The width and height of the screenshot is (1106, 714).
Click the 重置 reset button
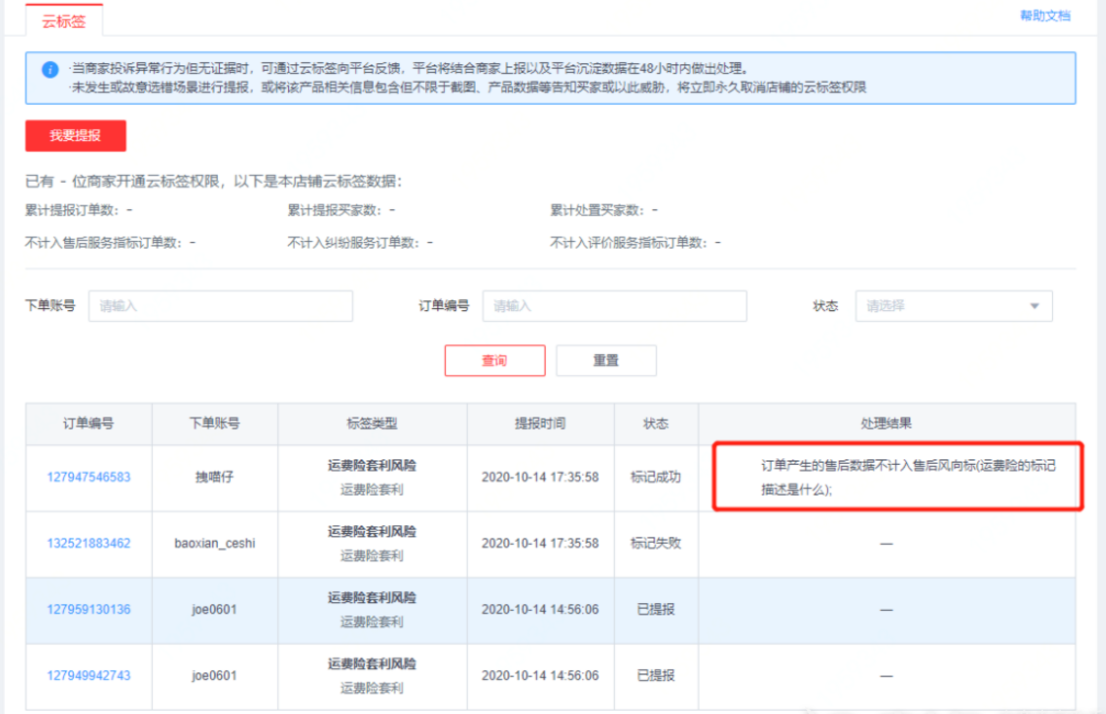[606, 360]
